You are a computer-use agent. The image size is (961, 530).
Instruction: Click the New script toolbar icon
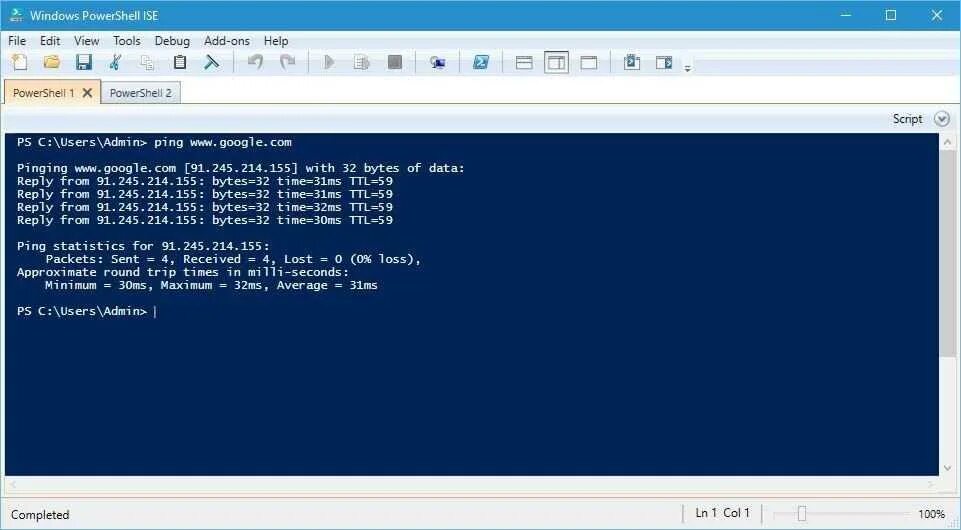click(20, 62)
